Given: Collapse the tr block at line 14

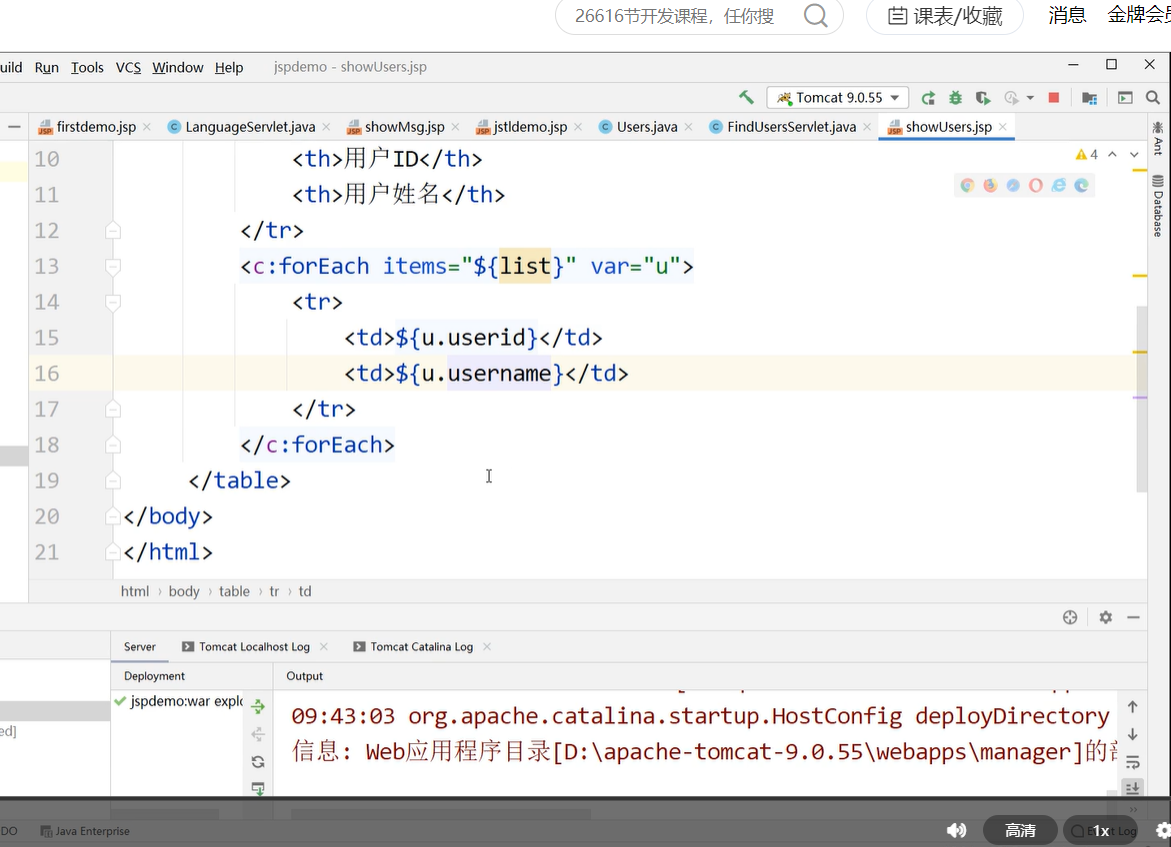Looking at the screenshot, I should pyautogui.click(x=113, y=302).
